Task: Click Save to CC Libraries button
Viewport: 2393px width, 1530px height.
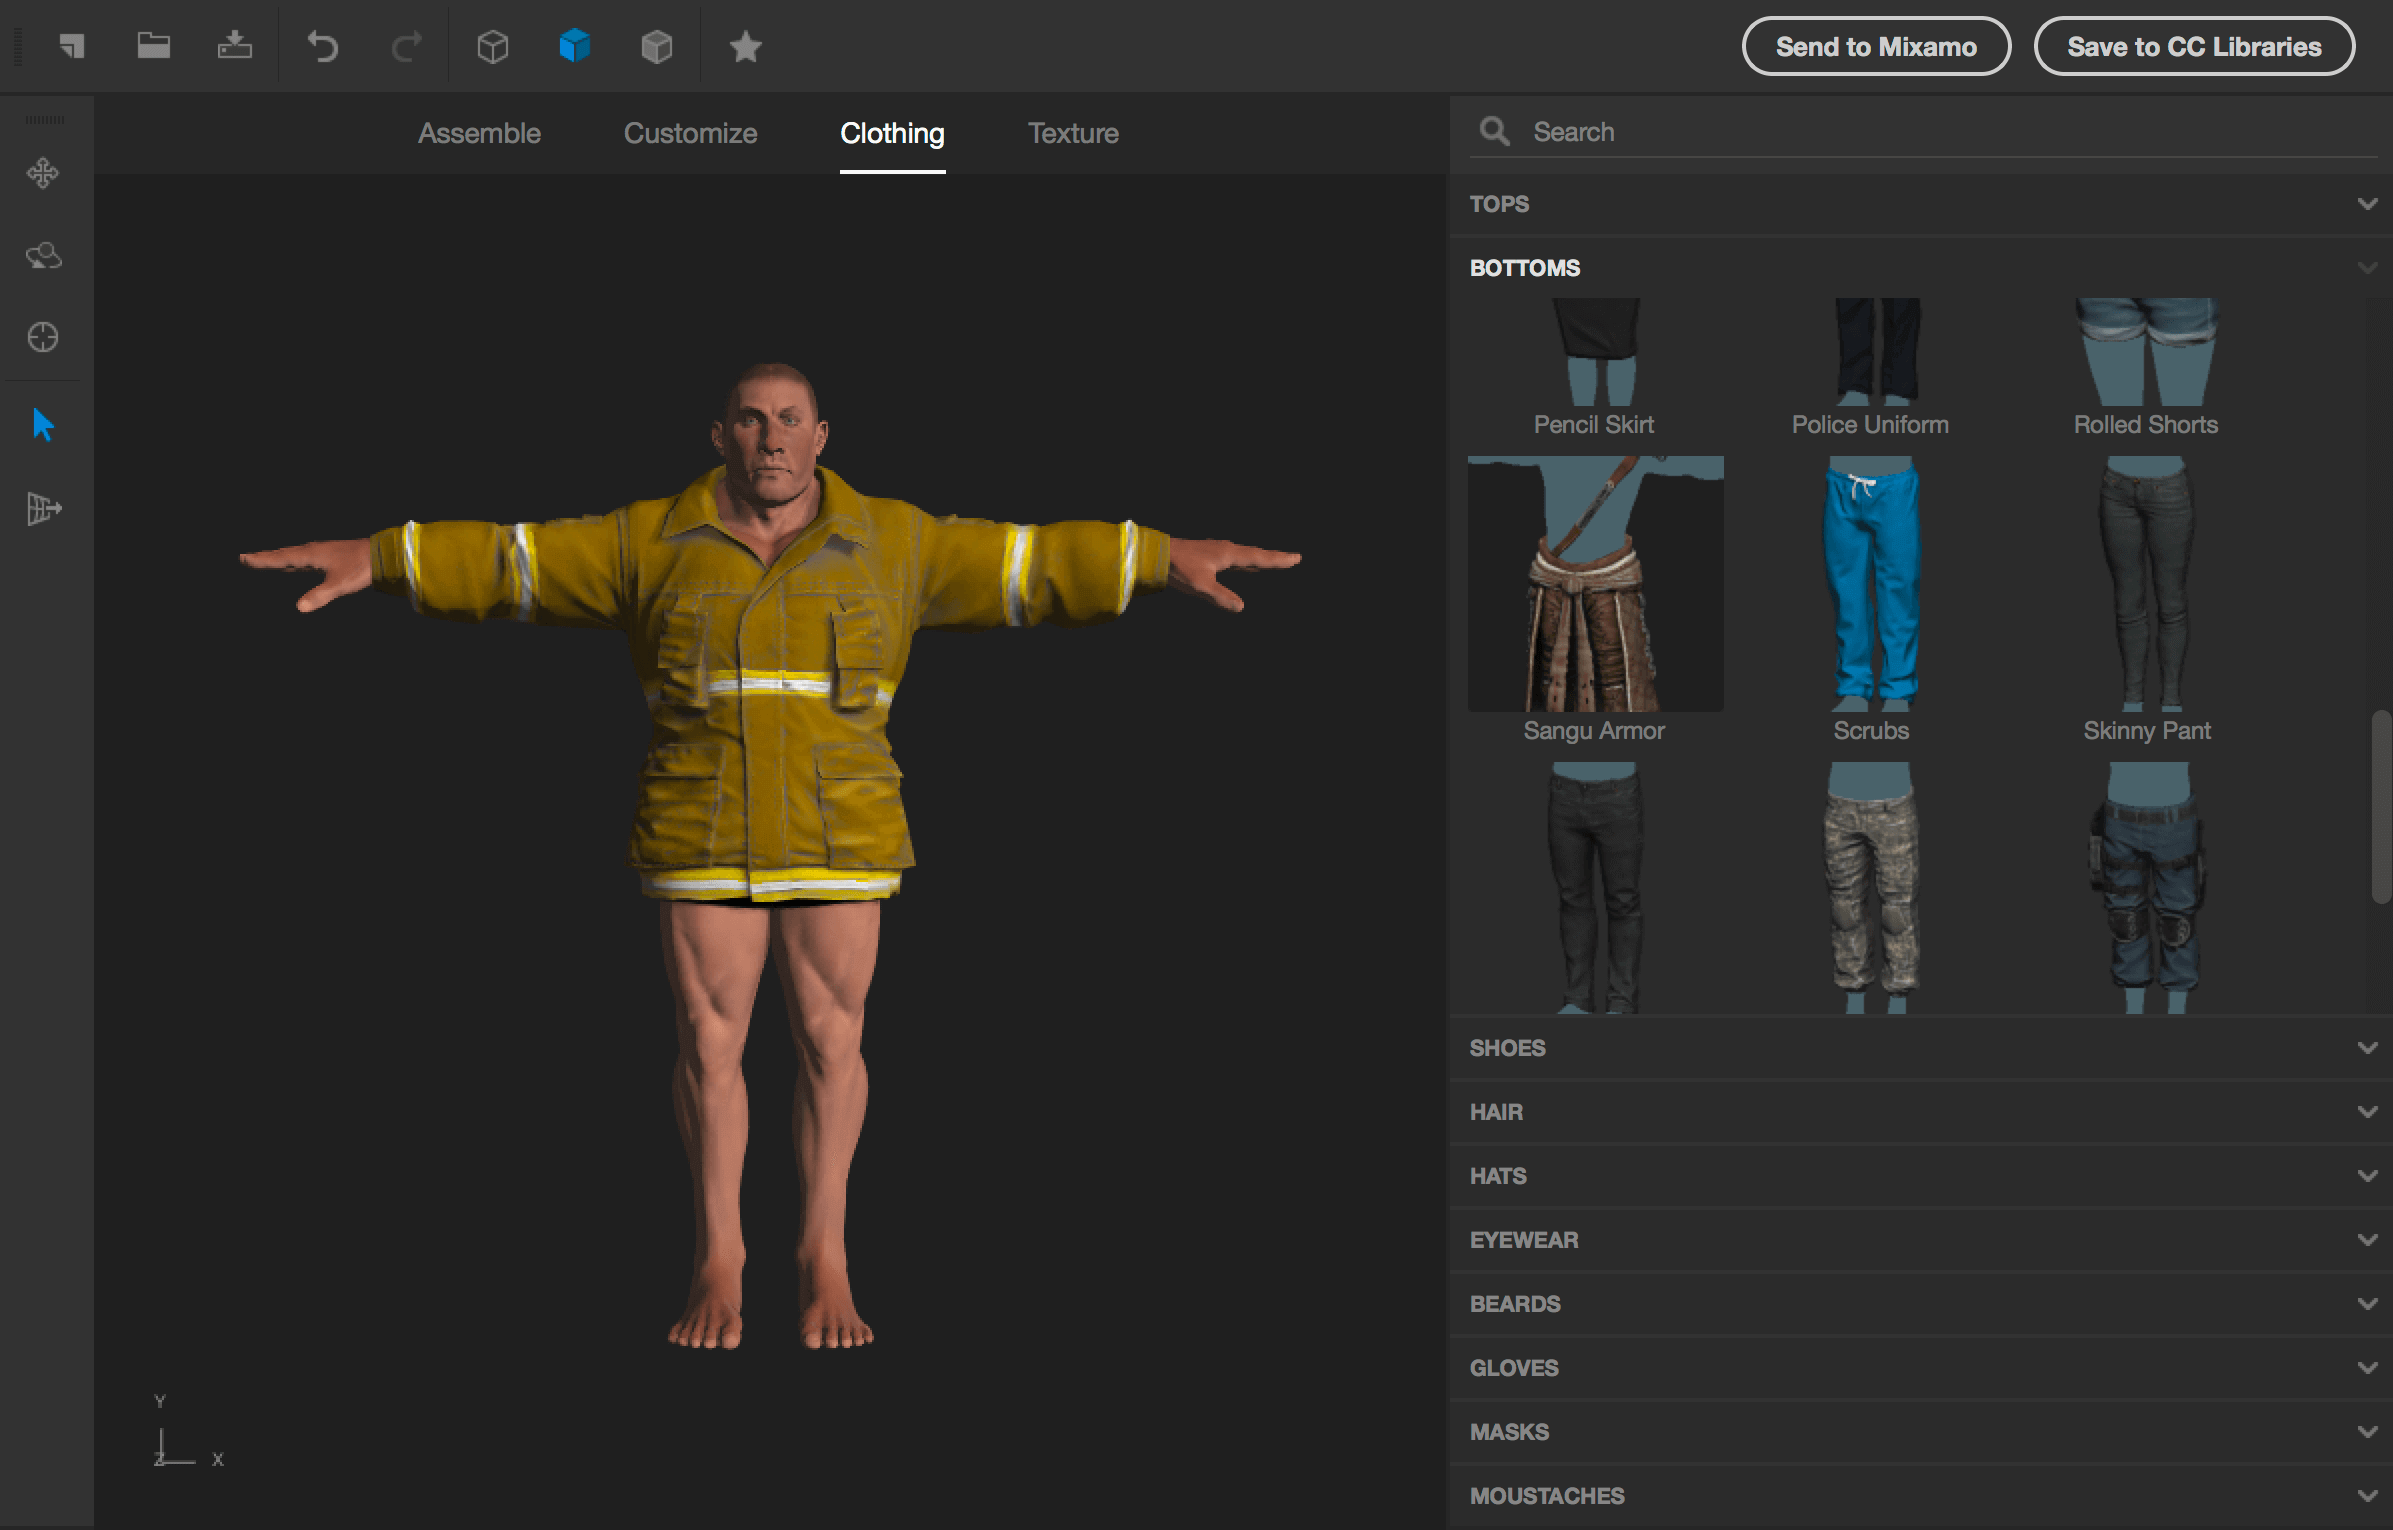Action: pos(2194,46)
